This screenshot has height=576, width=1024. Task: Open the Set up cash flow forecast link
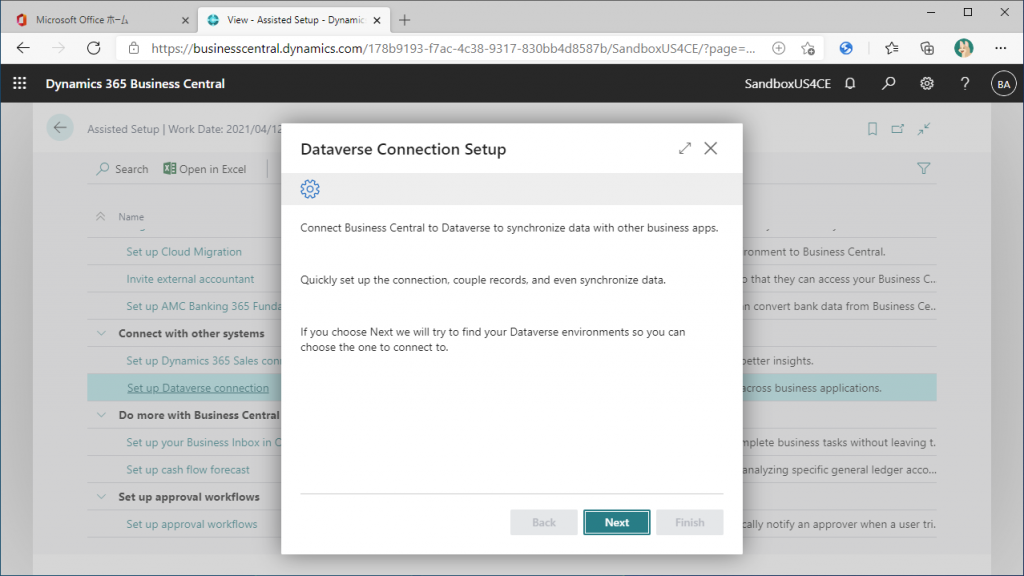pos(187,470)
